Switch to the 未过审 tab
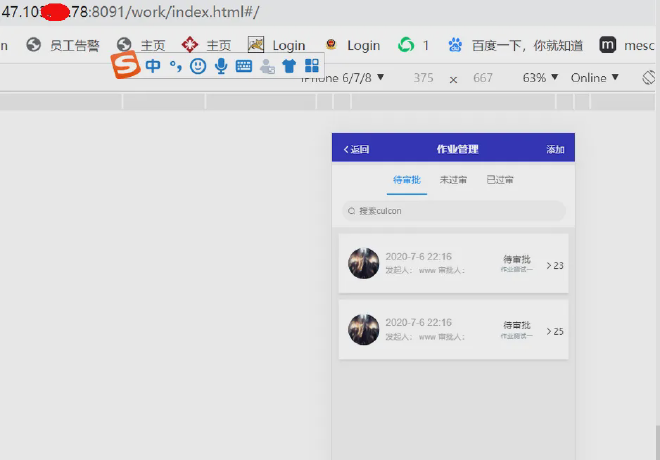Screen dimensions: 660x460 (453, 180)
